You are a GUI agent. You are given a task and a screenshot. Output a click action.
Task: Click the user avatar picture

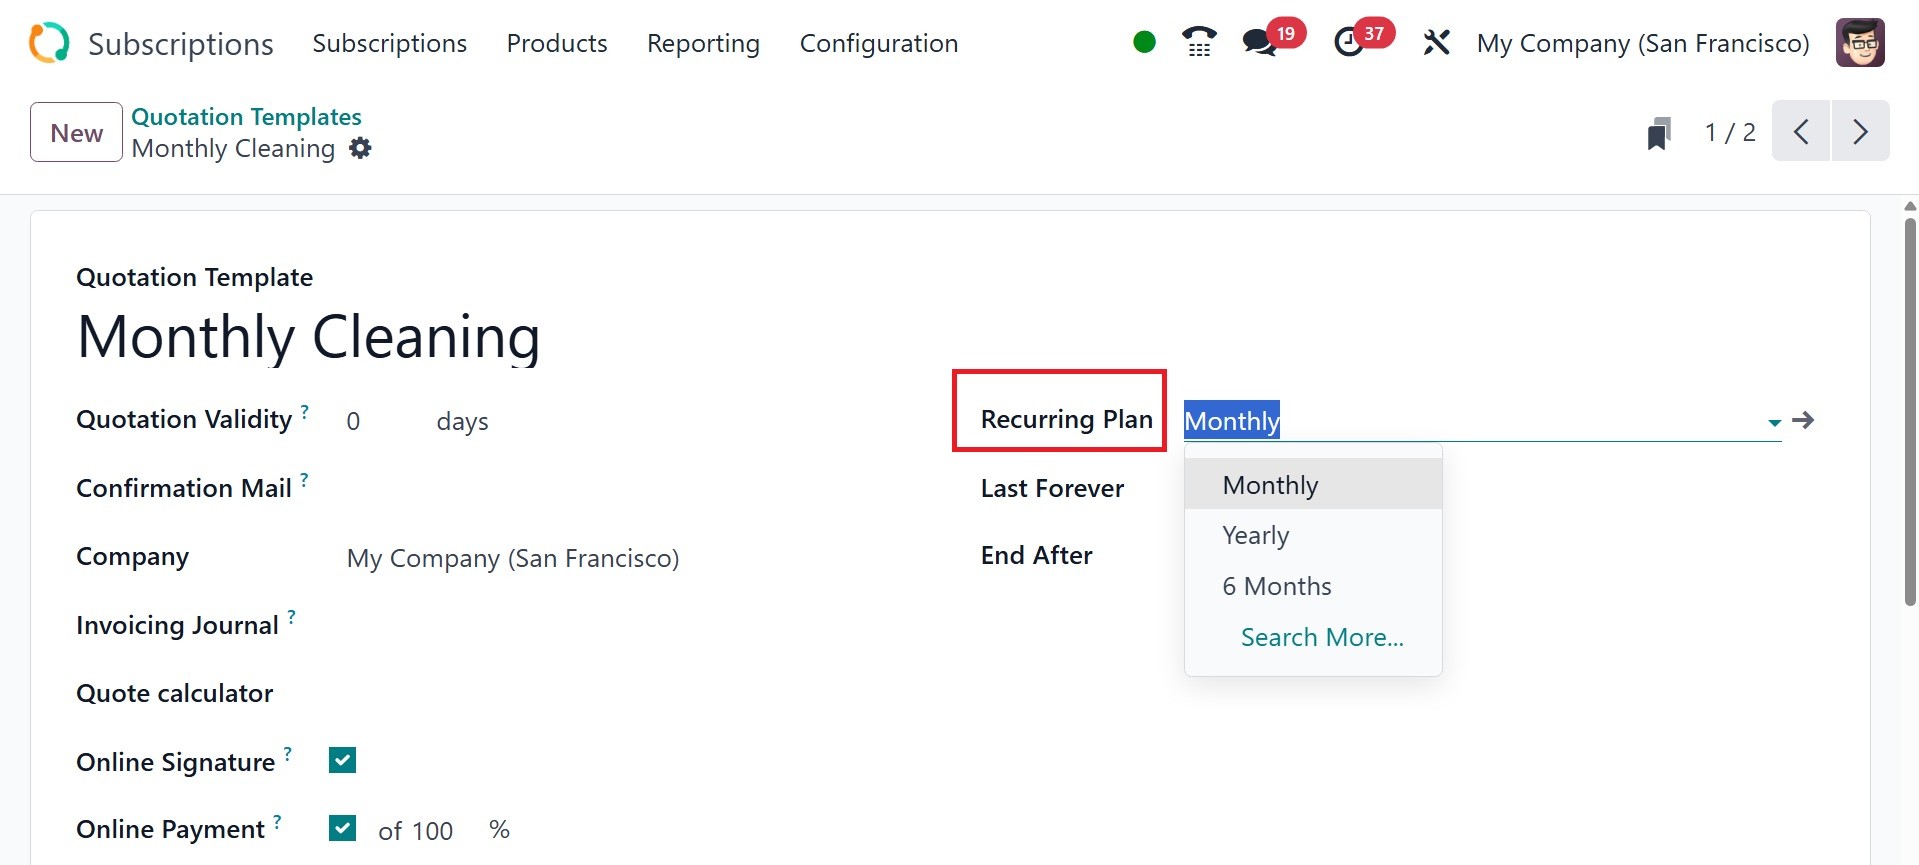[1859, 43]
